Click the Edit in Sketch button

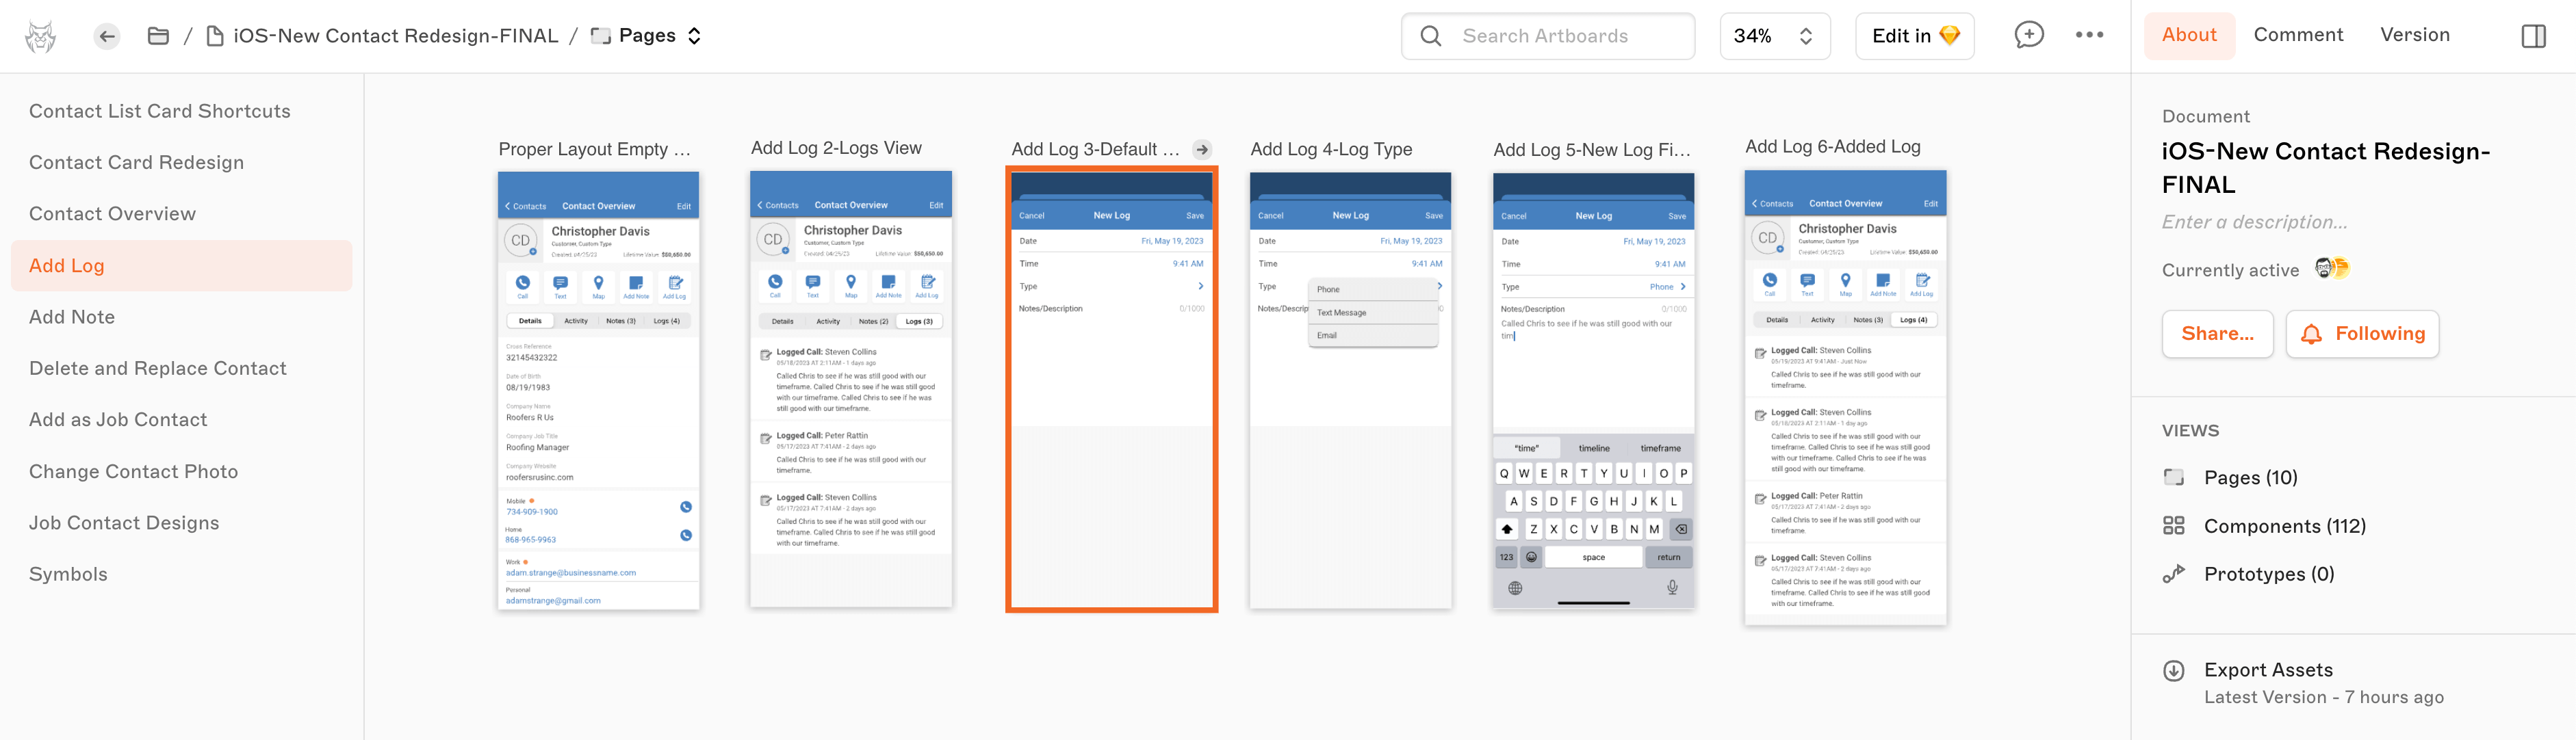1914,36
